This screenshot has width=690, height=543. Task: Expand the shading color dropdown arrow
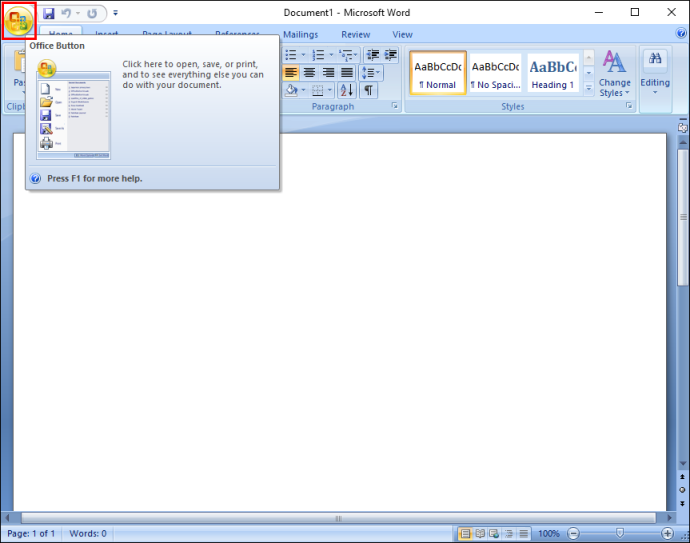(303, 91)
